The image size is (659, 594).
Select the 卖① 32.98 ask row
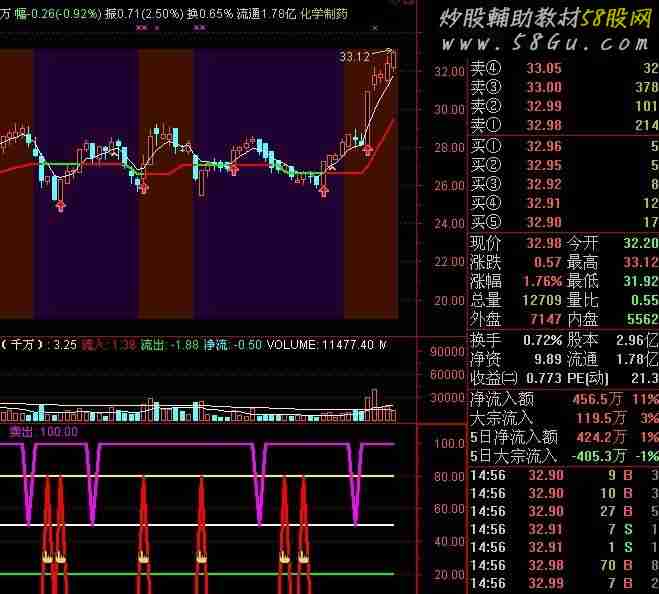pos(564,125)
